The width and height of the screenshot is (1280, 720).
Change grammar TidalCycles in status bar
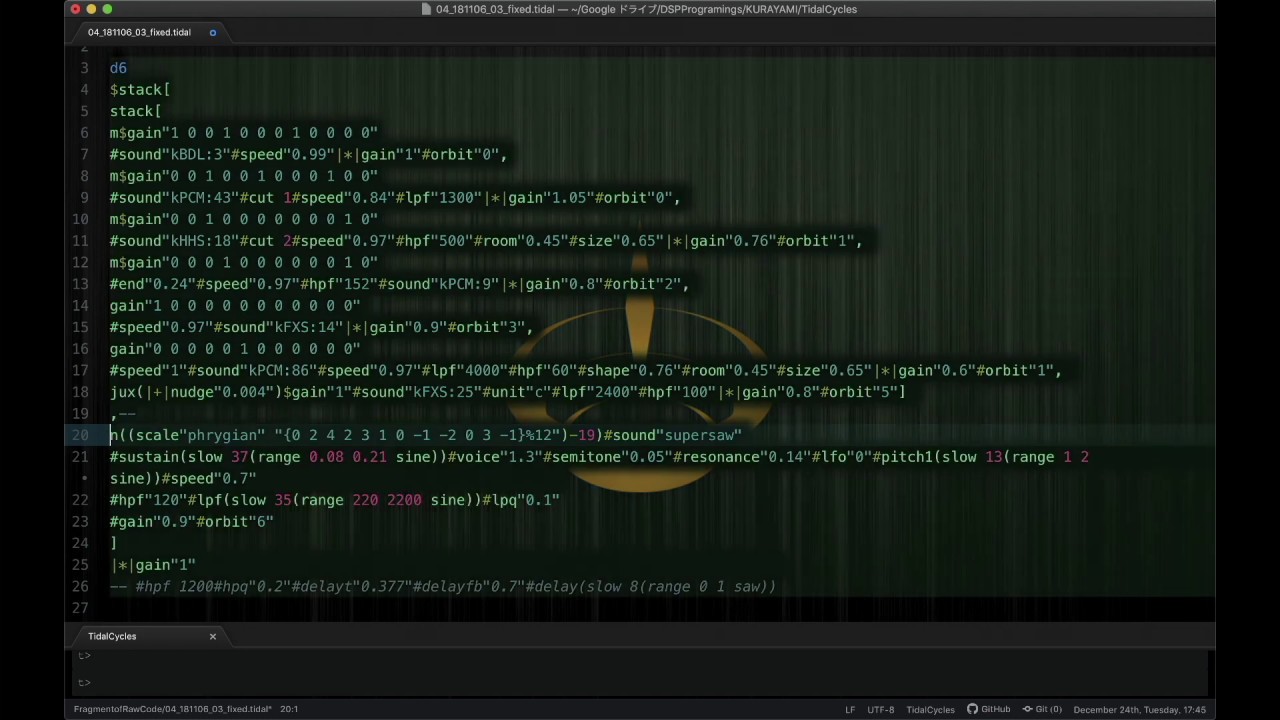click(x=930, y=710)
